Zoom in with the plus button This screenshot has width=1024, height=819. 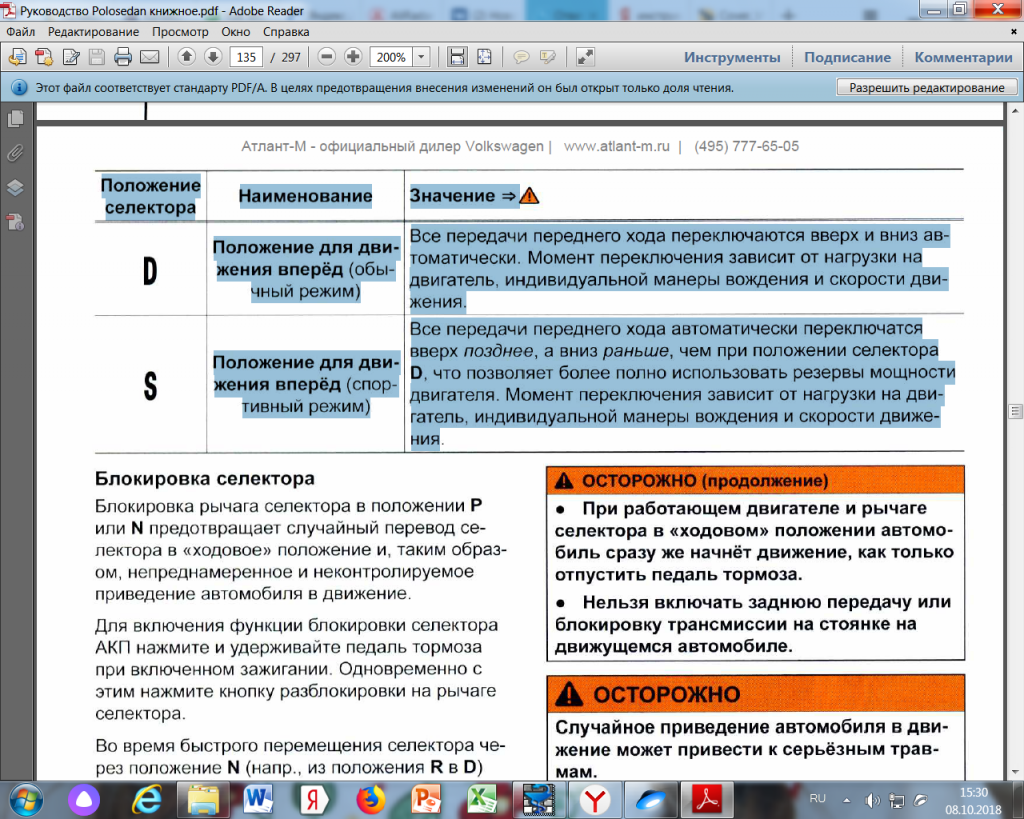coord(353,57)
